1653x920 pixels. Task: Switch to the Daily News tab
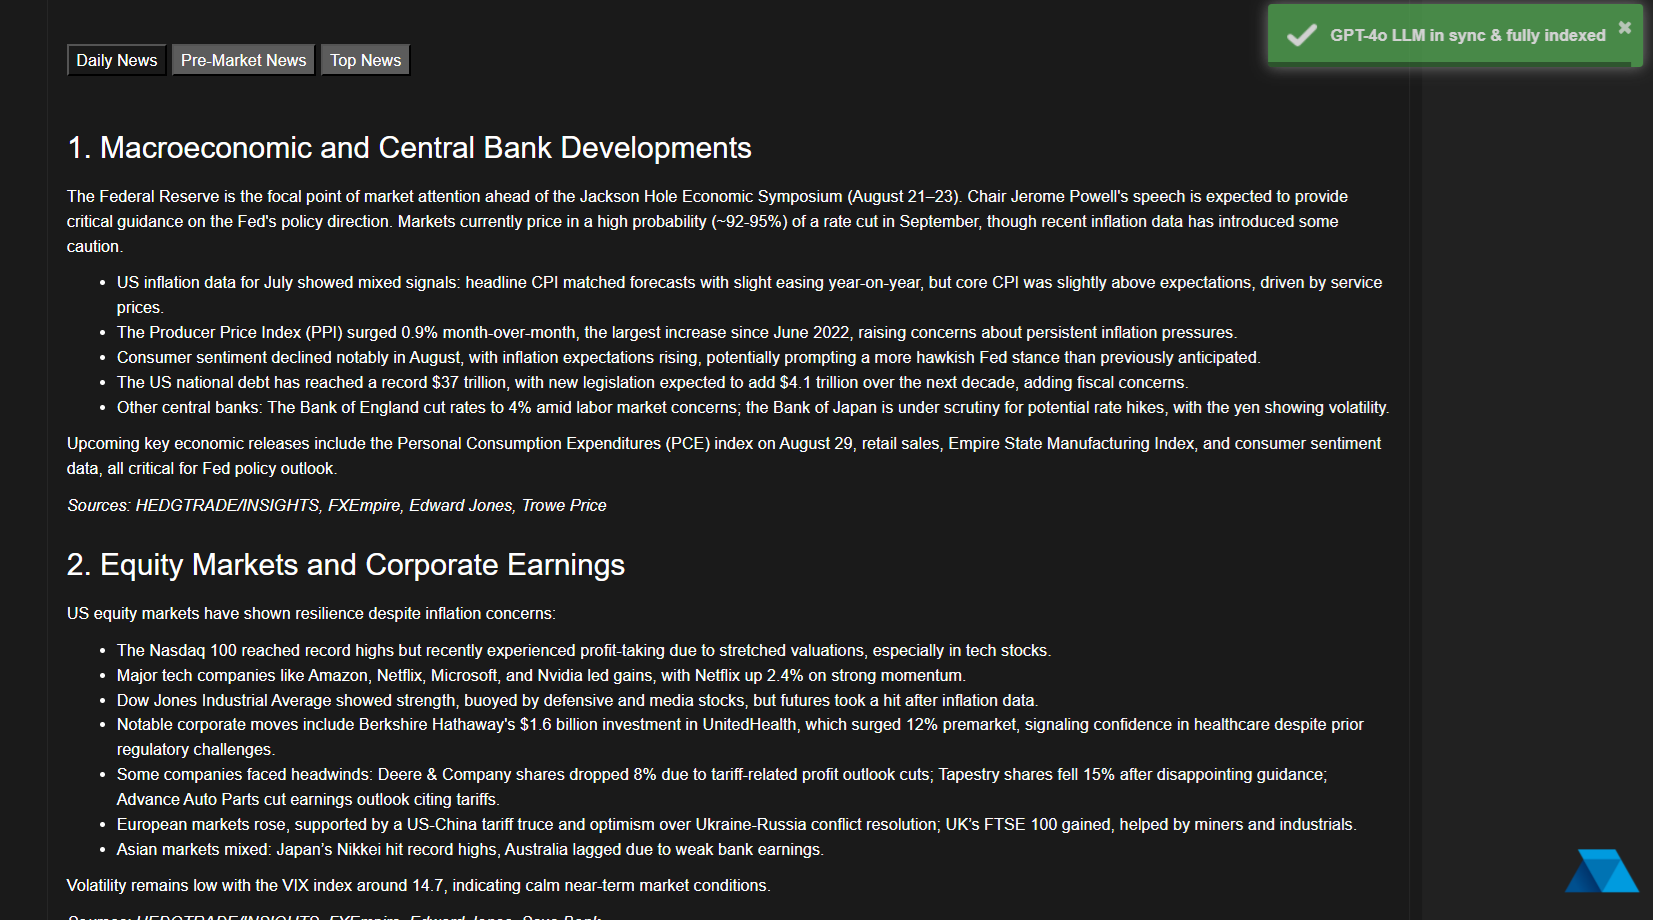click(117, 60)
